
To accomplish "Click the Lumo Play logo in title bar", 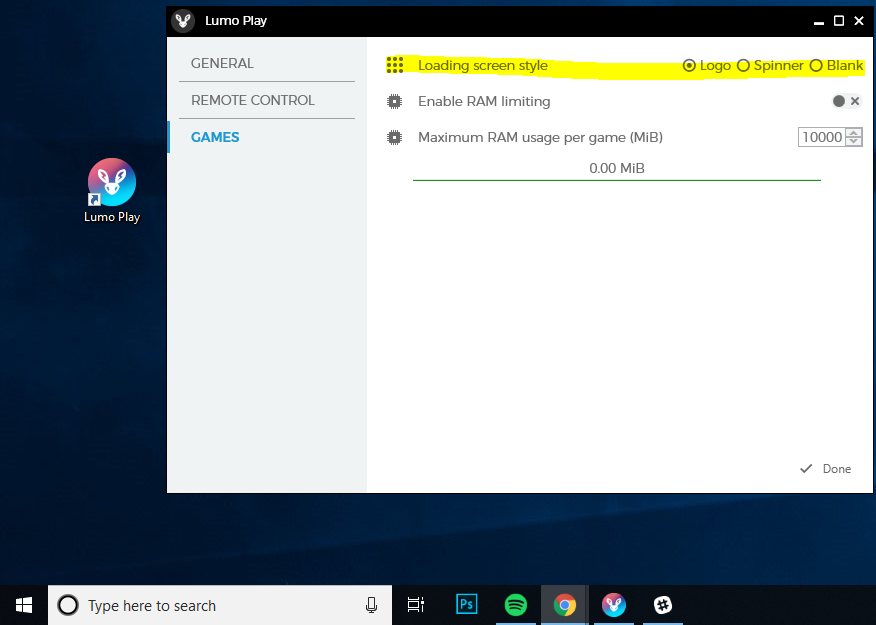I will click(x=183, y=21).
